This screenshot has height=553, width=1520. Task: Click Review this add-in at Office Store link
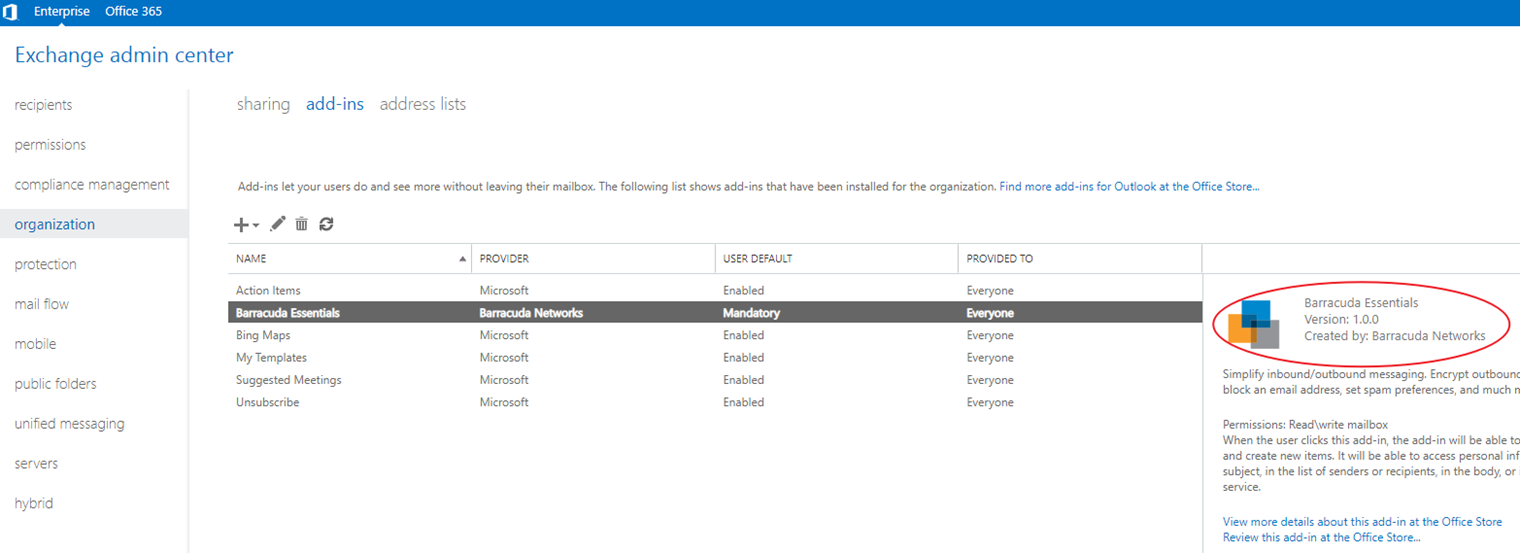point(1321,538)
